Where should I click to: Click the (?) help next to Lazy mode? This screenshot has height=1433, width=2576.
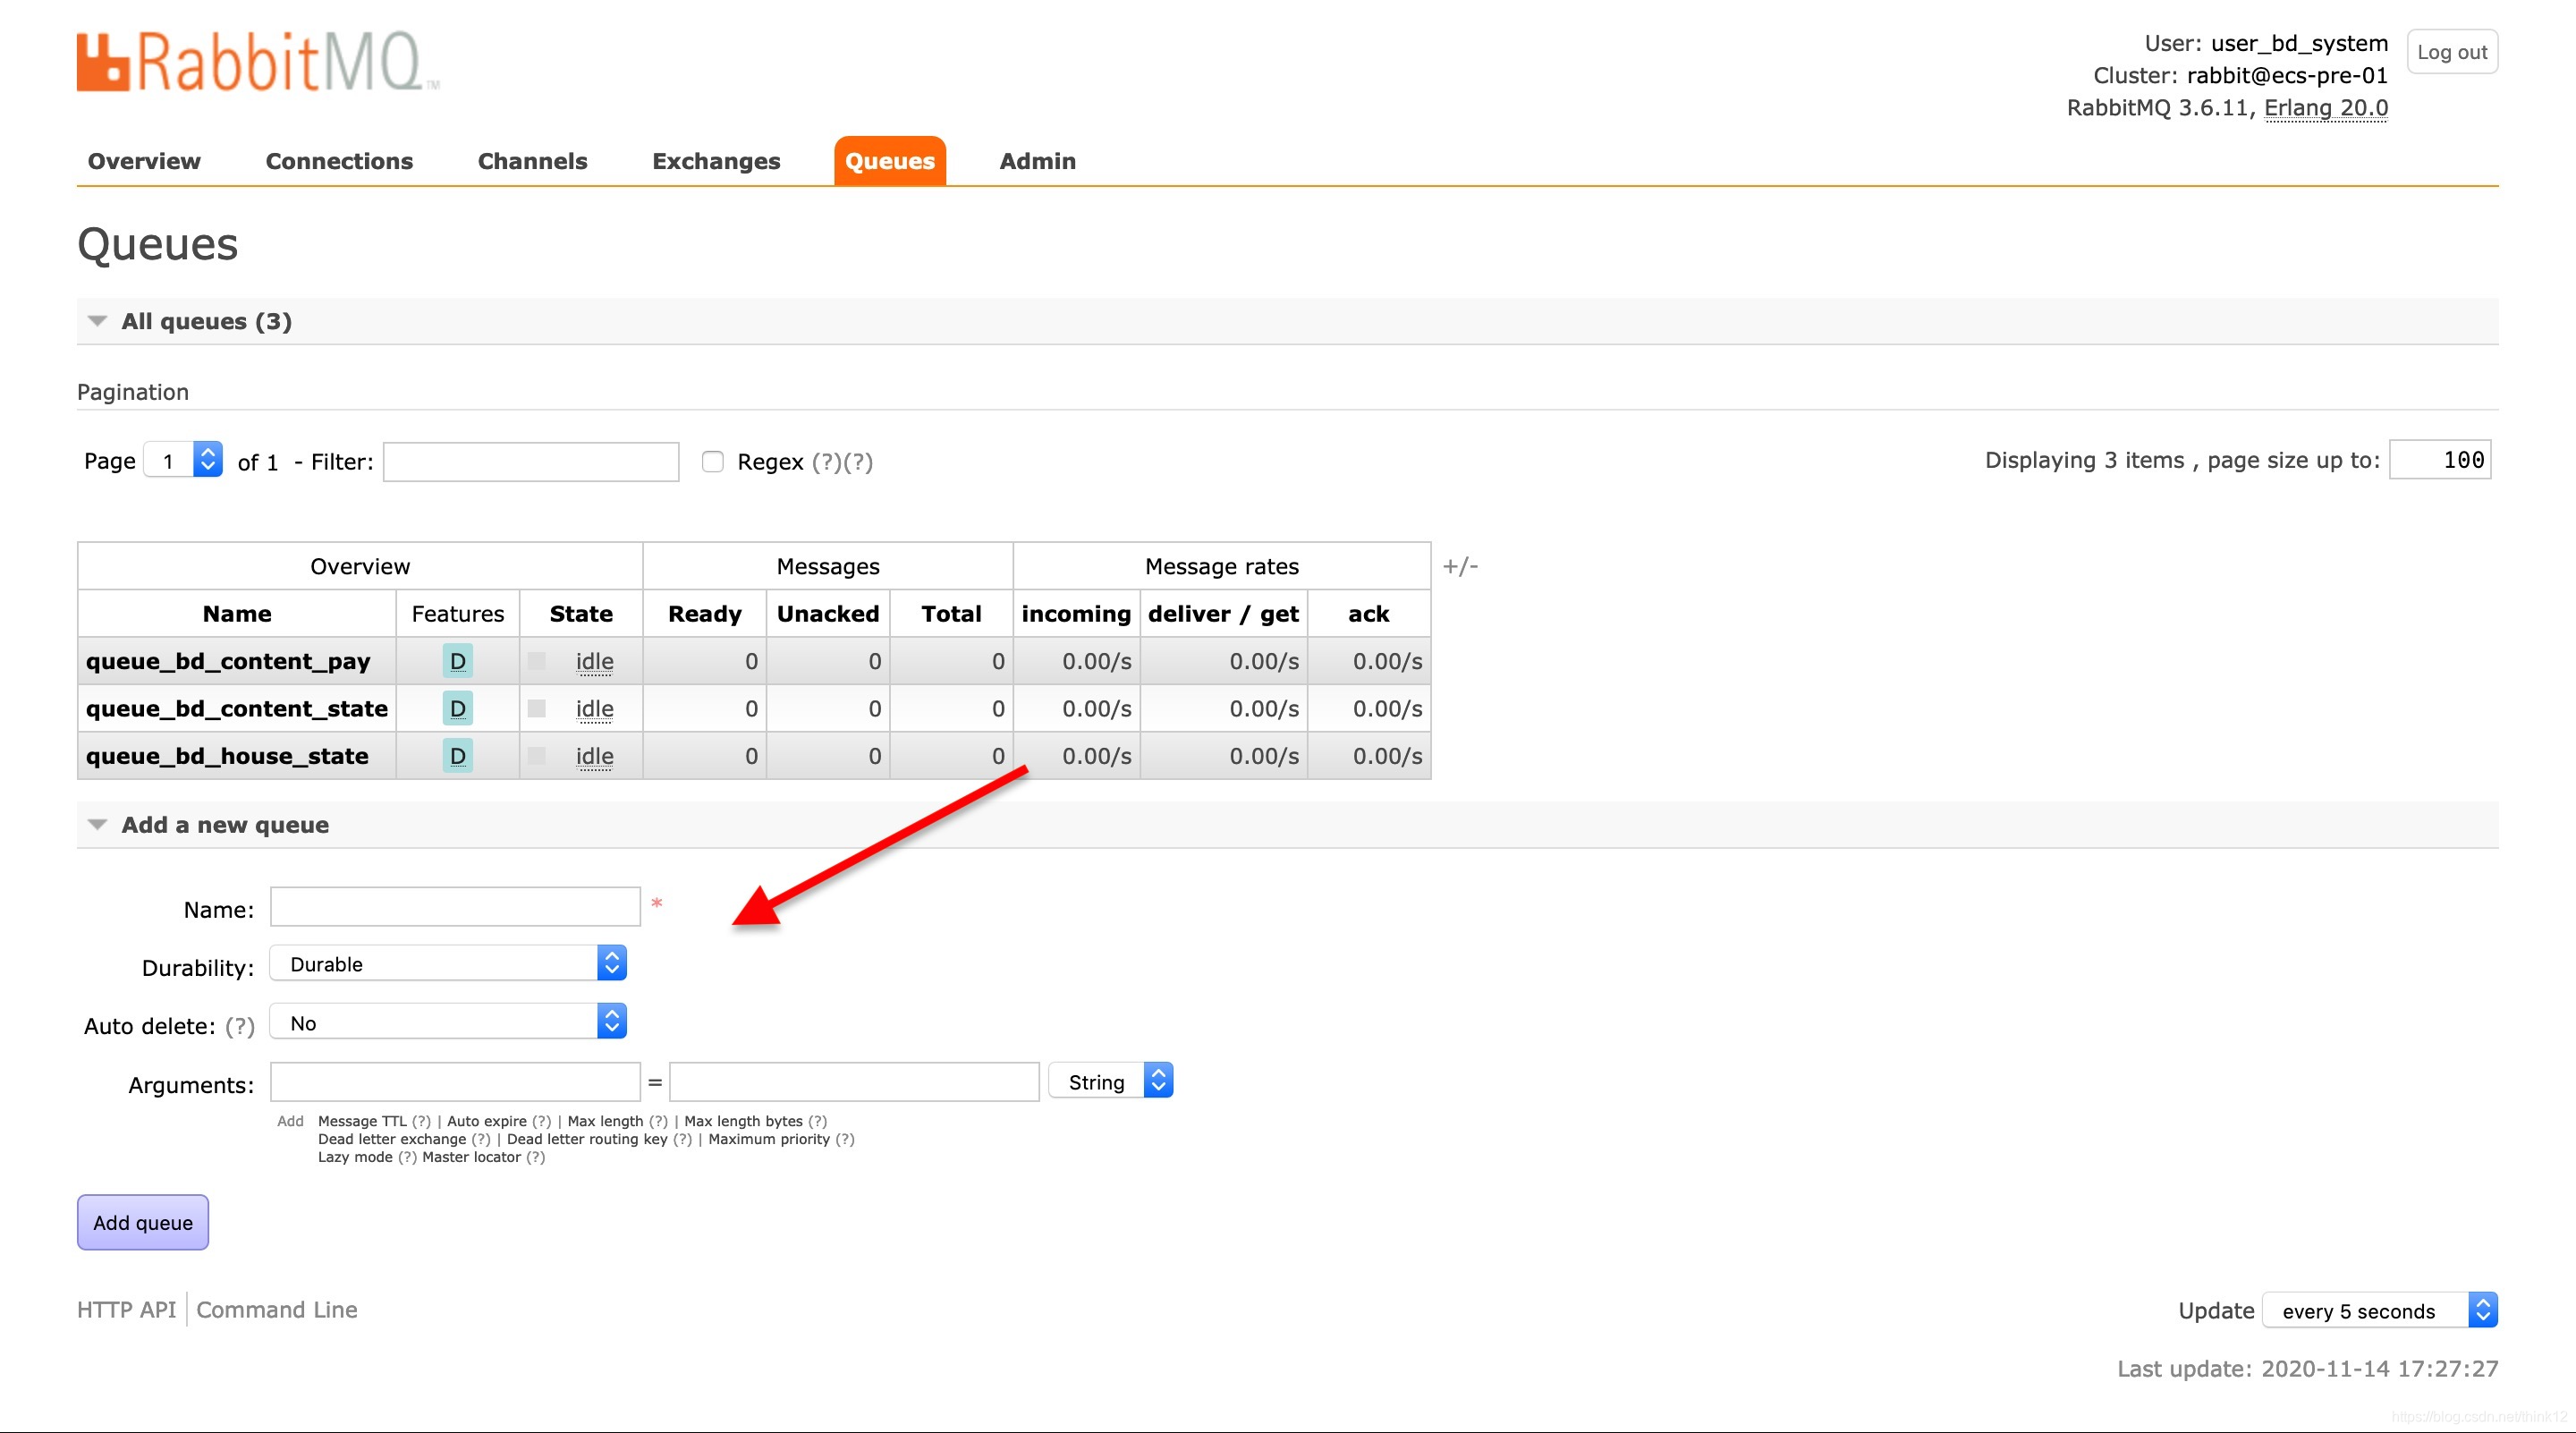407,1157
